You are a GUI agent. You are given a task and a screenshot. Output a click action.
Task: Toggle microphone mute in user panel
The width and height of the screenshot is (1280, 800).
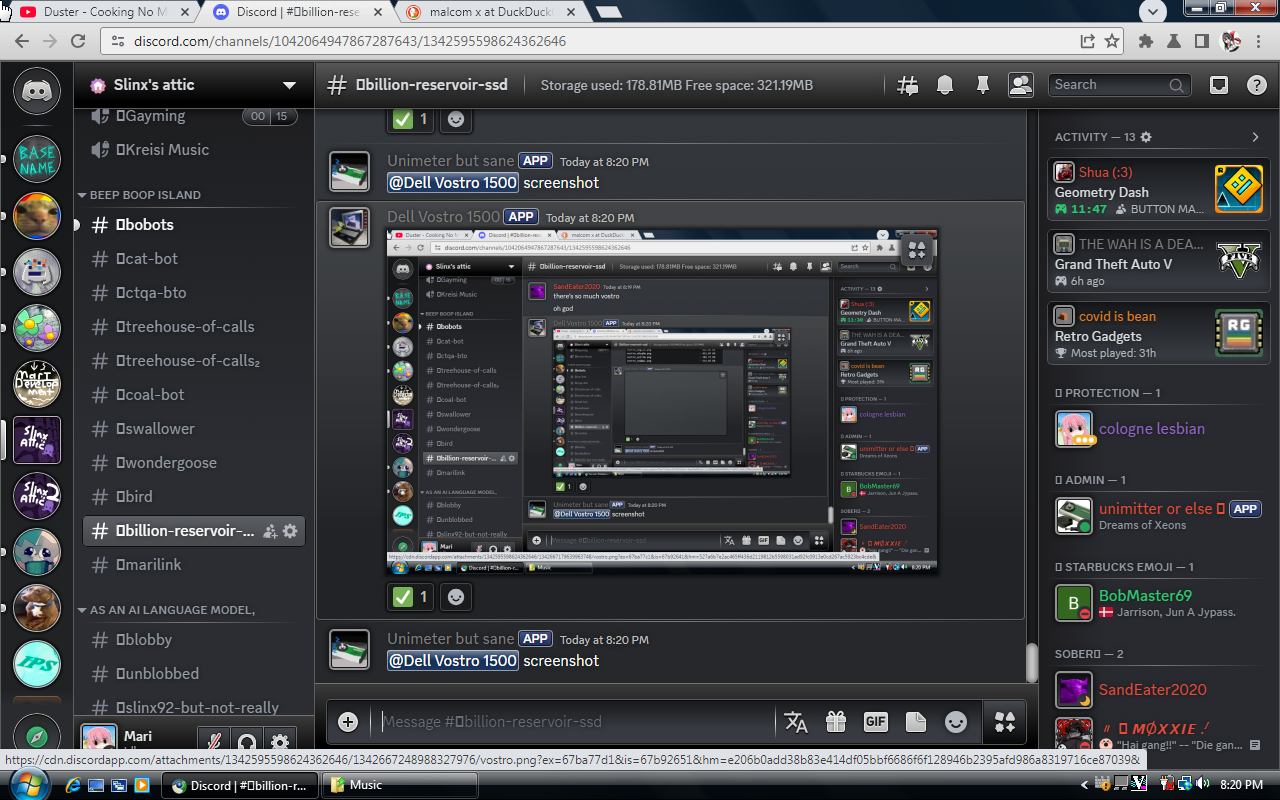pos(213,742)
